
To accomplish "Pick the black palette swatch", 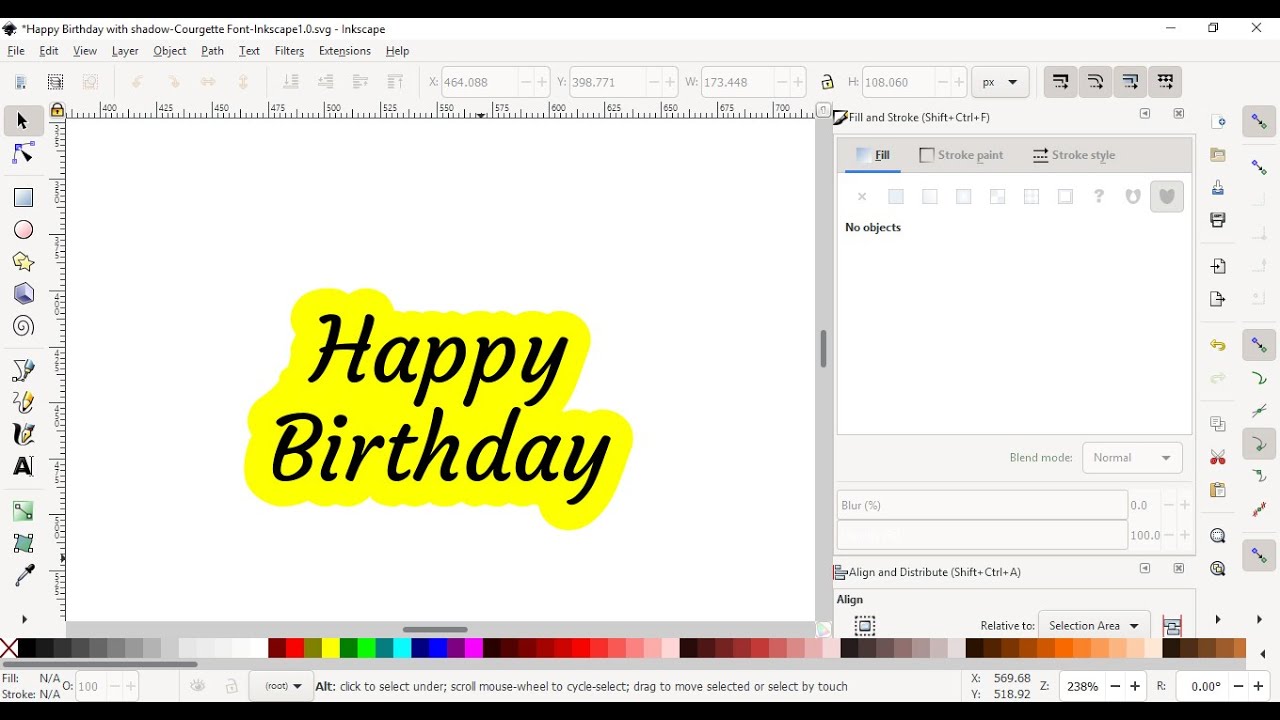I will 27,648.
